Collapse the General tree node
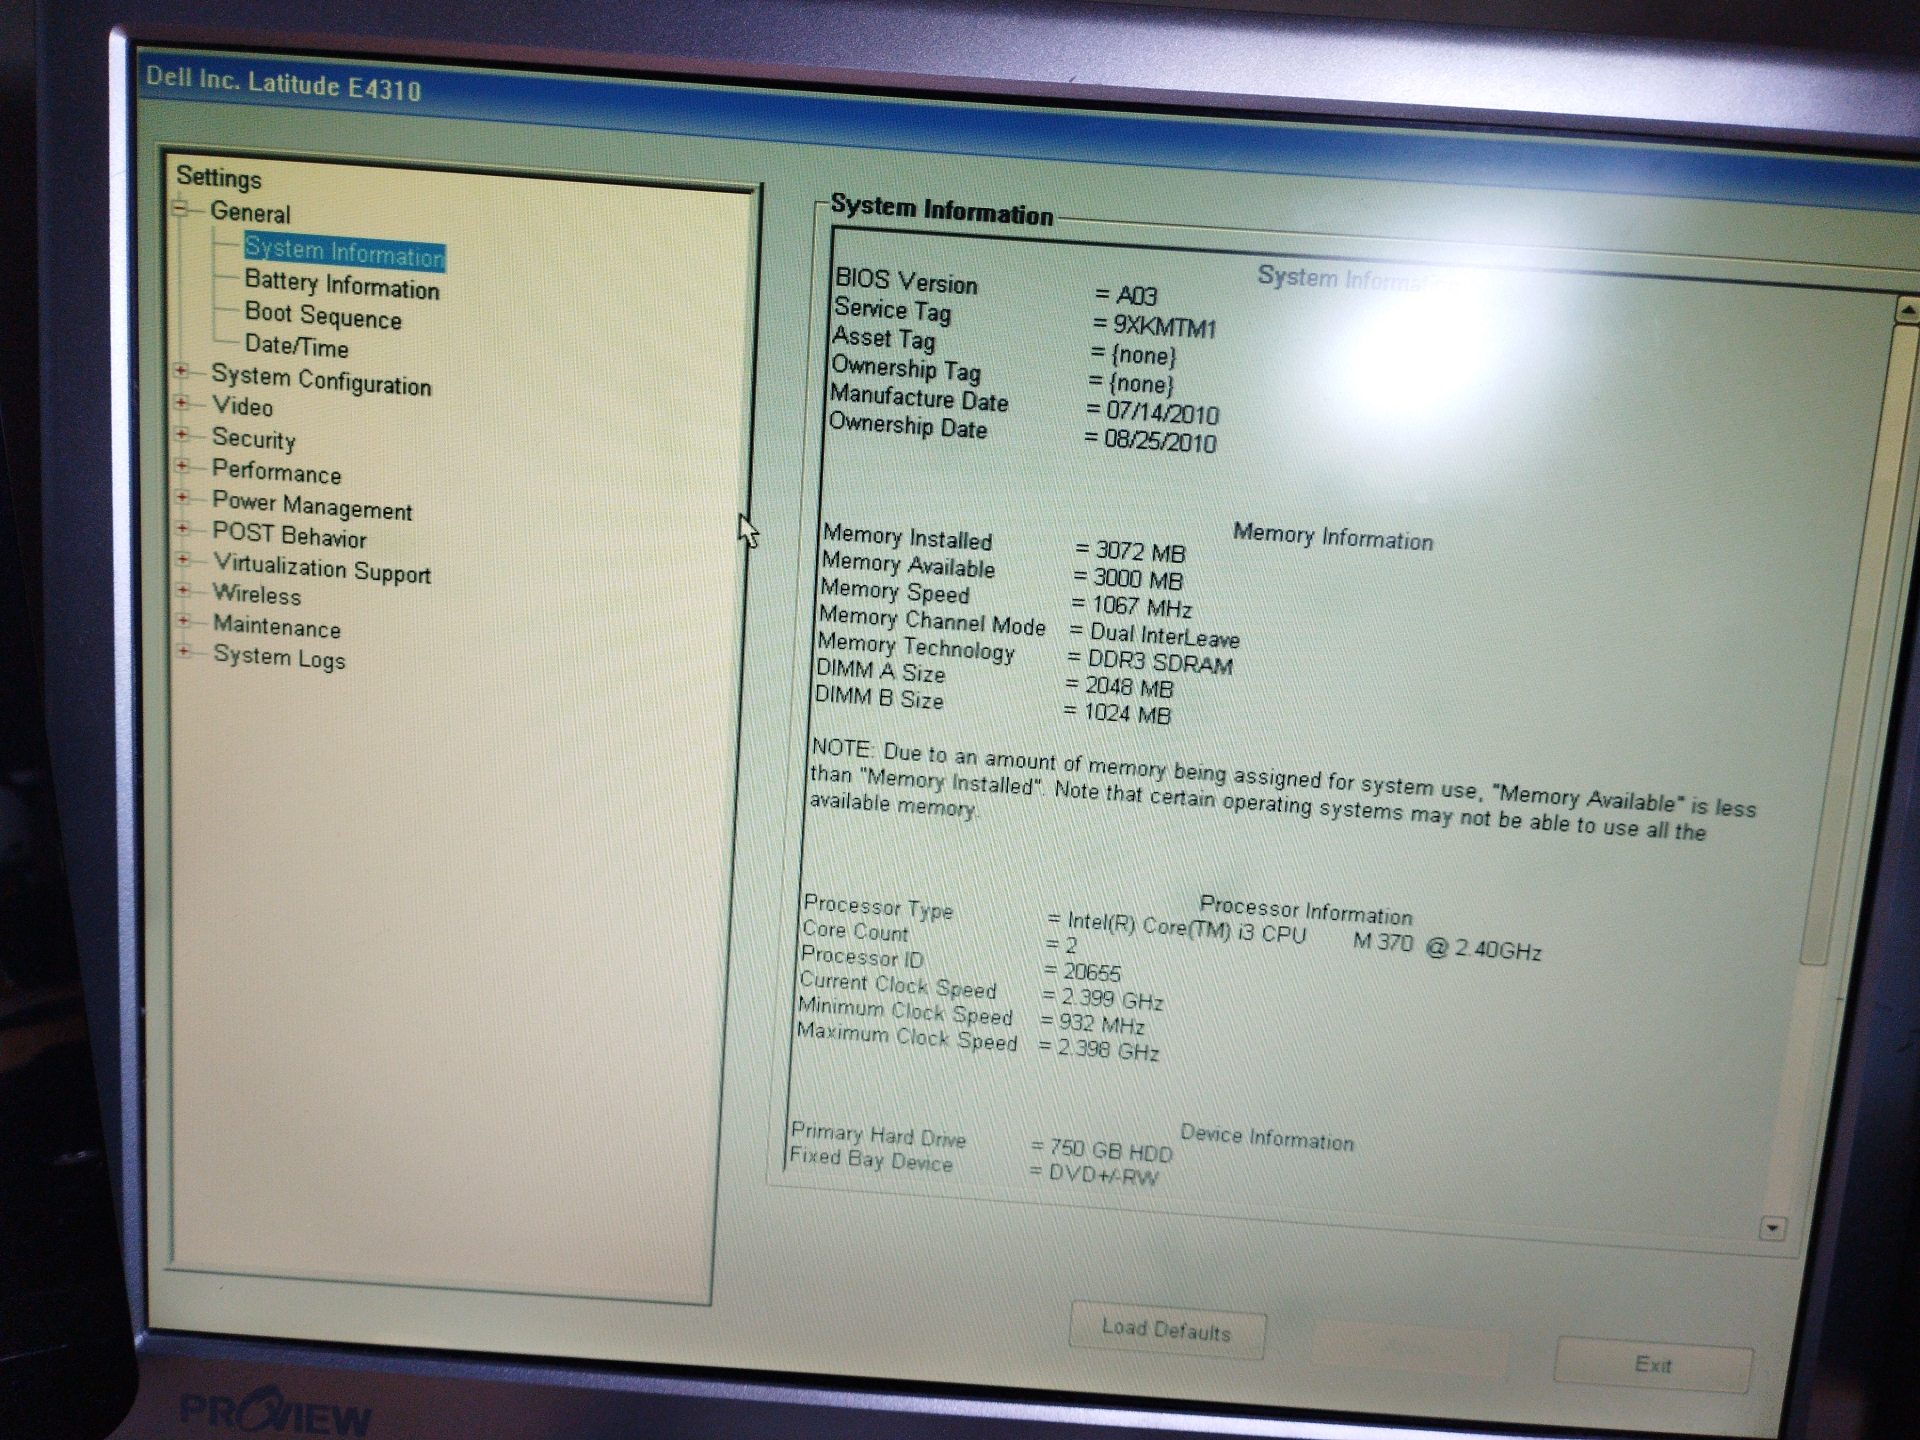 pyautogui.click(x=181, y=209)
